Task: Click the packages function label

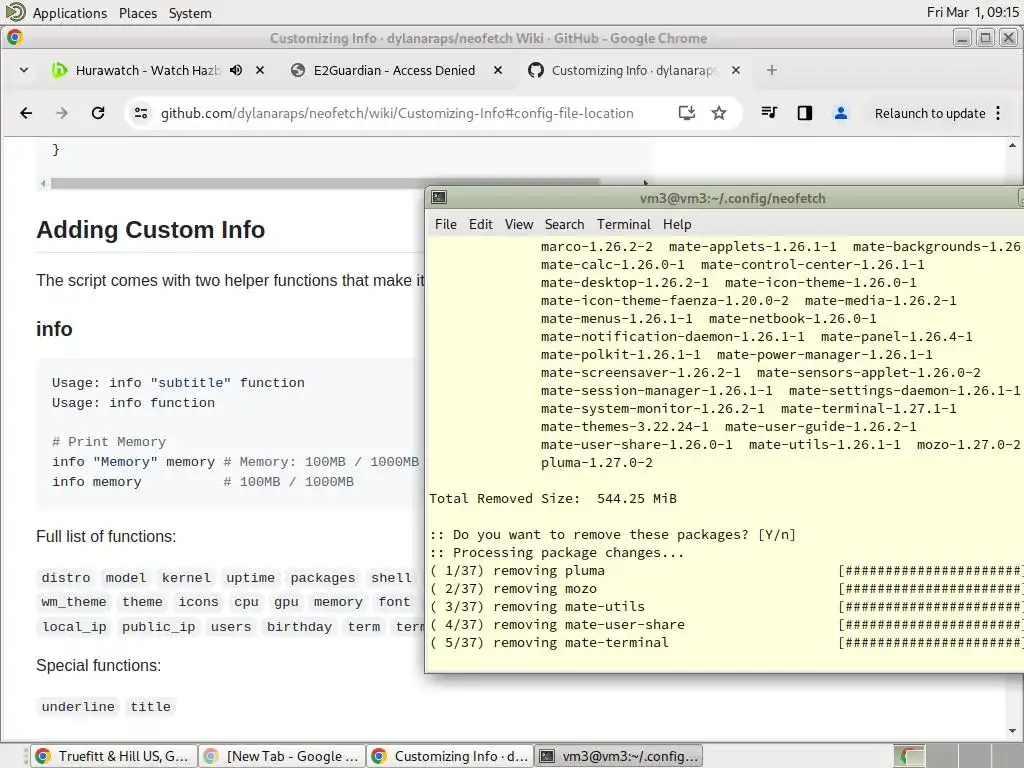Action: [x=323, y=578]
